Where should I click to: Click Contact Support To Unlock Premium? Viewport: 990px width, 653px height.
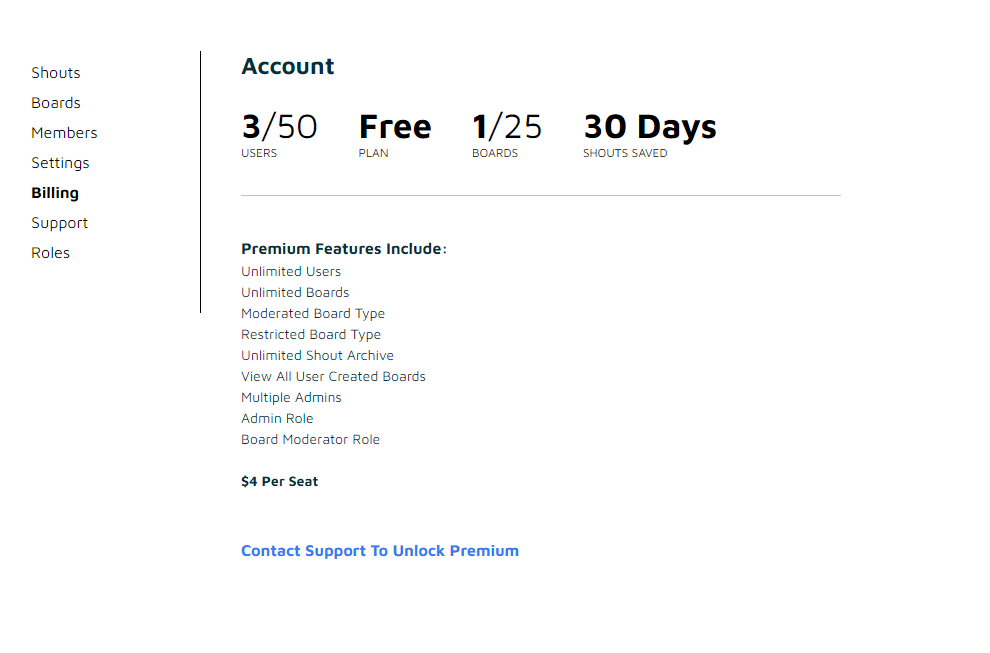[380, 551]
